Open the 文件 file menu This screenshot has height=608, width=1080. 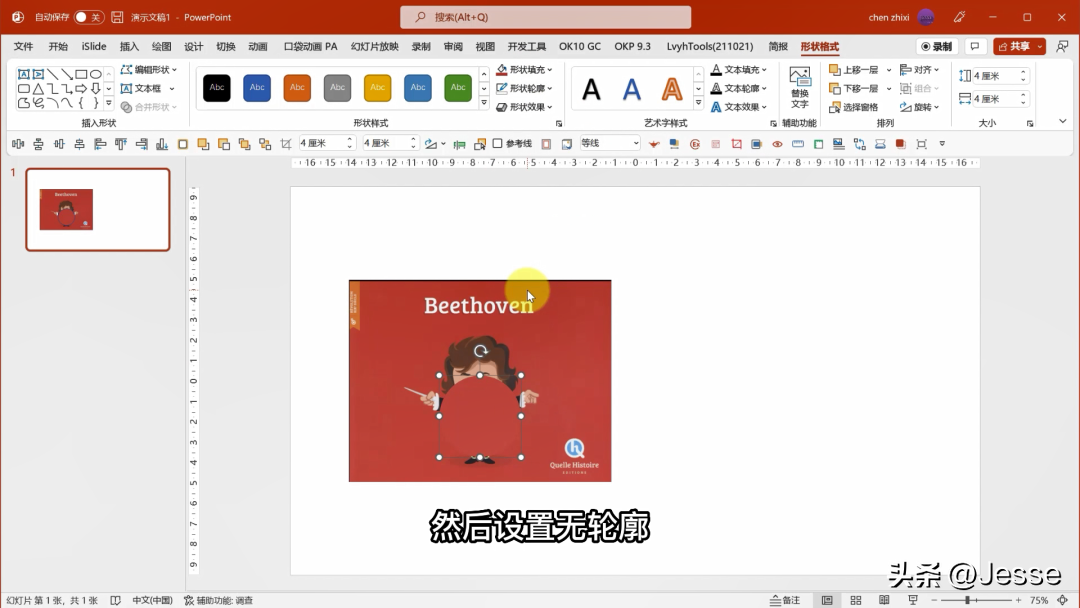[x=23, y=46]
